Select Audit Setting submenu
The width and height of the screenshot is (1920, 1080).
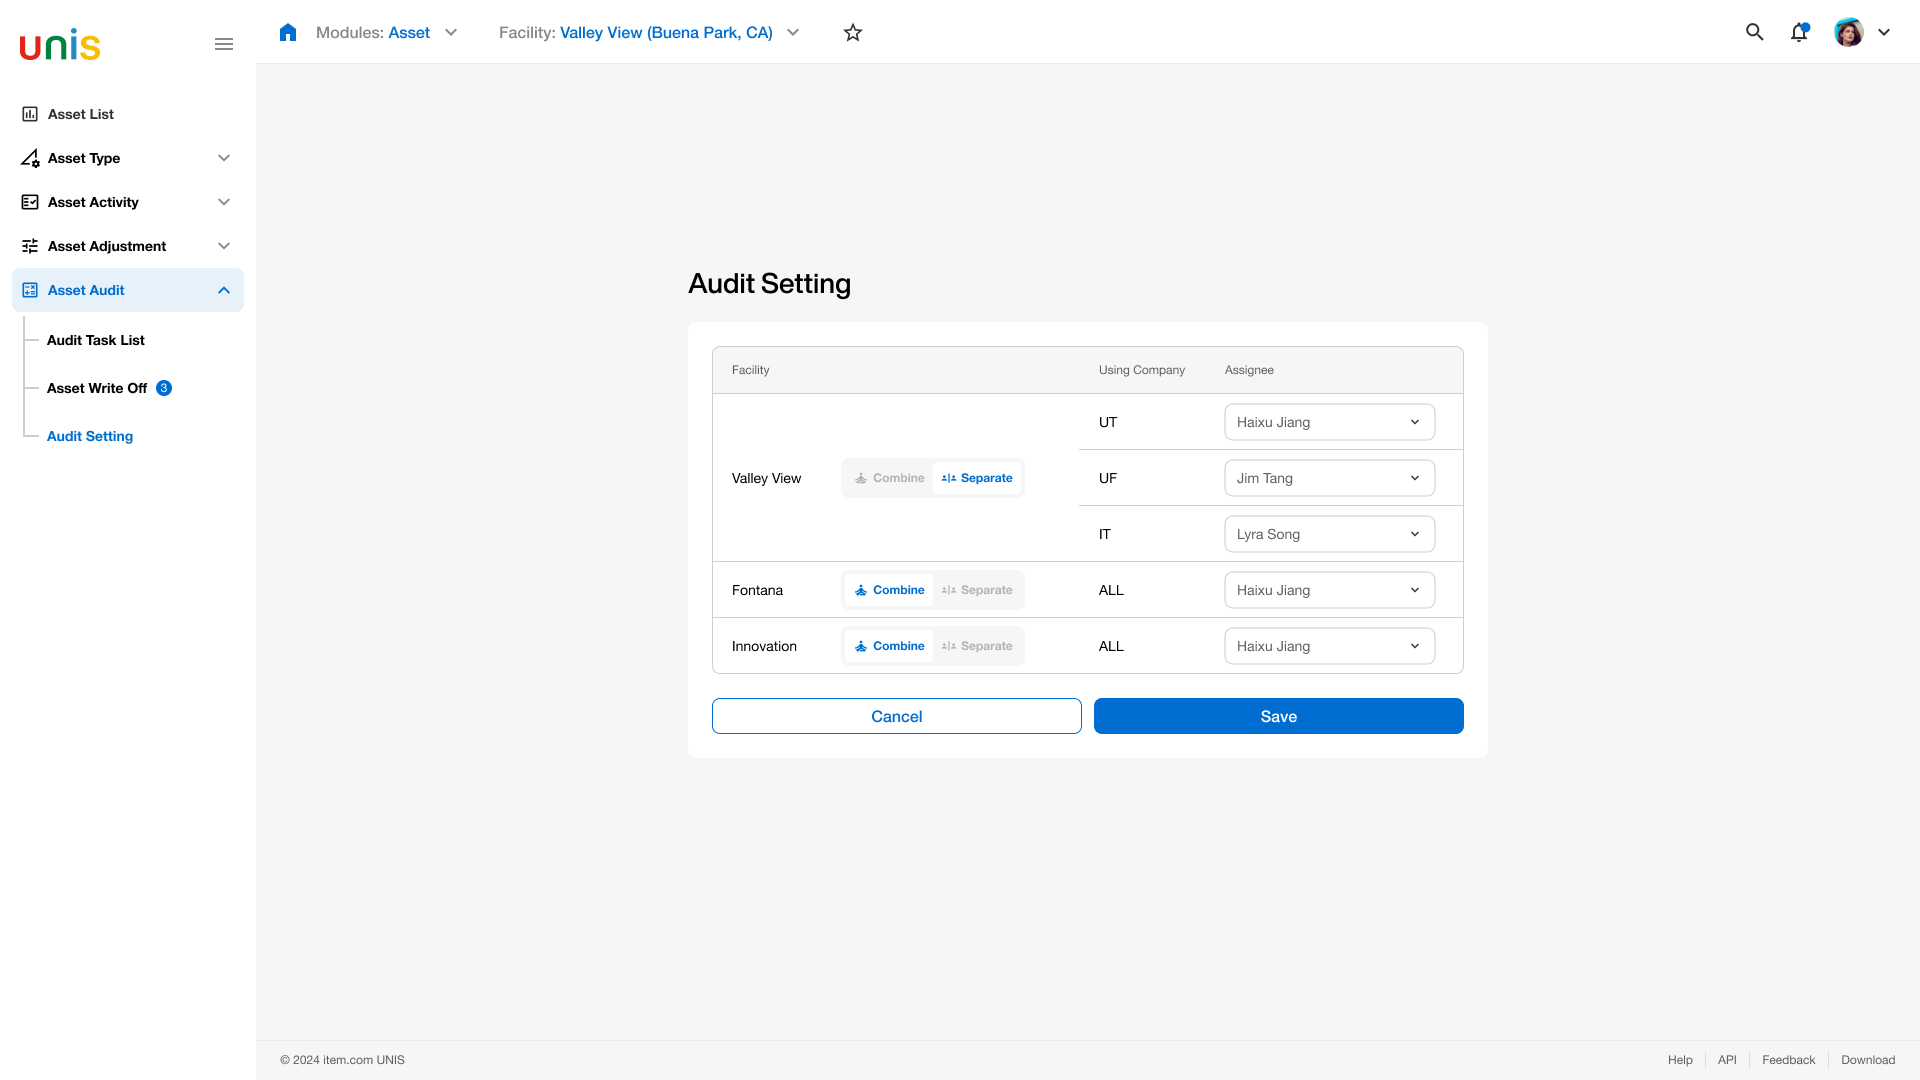[90, 436]
